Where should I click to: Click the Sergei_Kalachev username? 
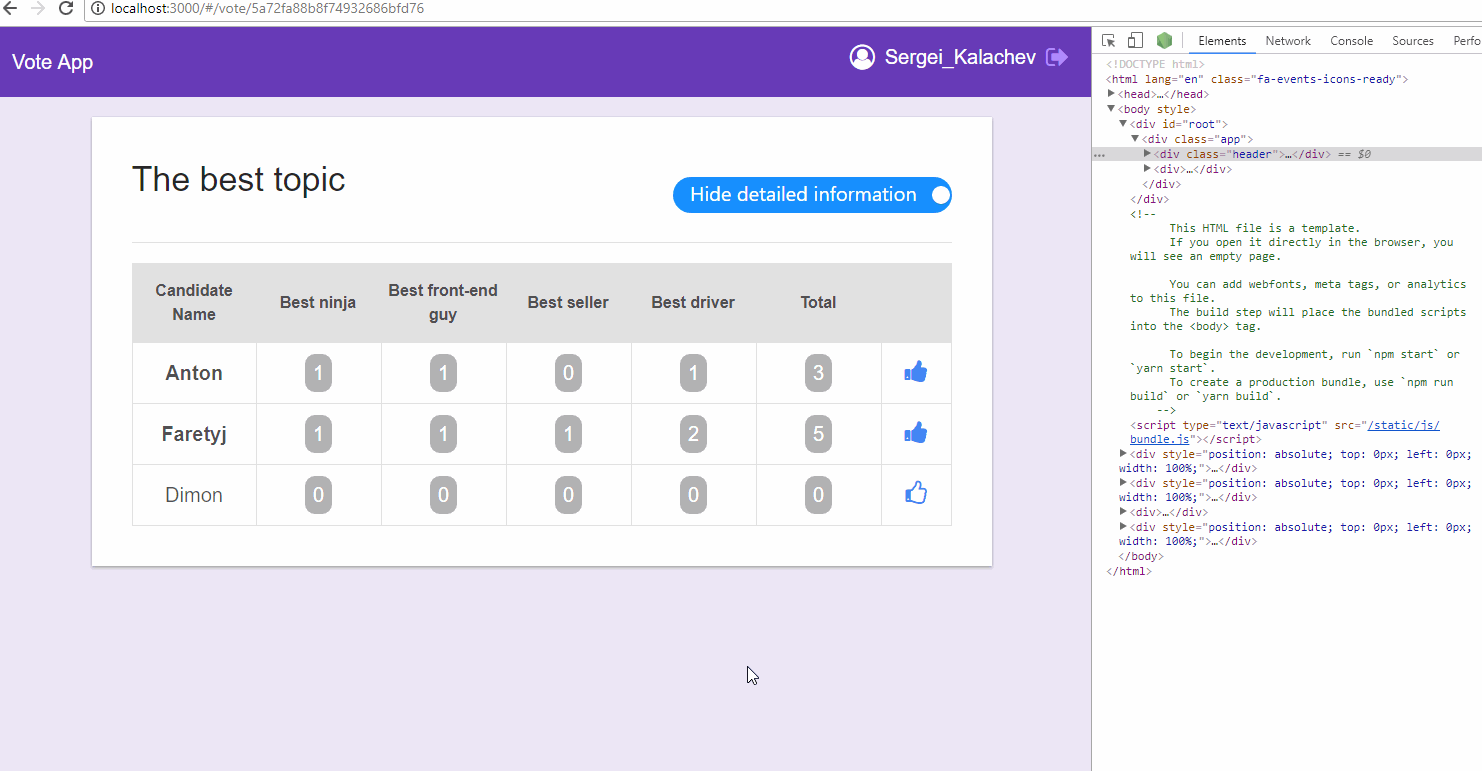pyautogui.click(x=960, y=57)
